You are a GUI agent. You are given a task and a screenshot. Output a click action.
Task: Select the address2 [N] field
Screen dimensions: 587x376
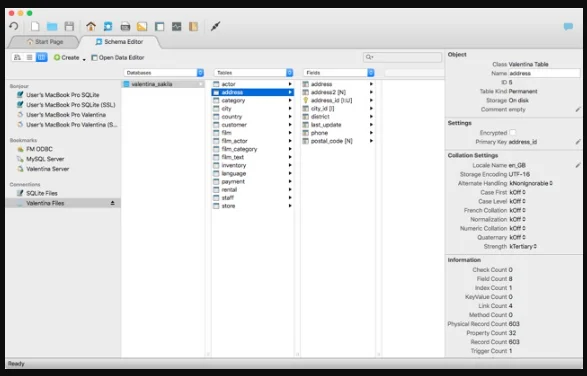338,92
